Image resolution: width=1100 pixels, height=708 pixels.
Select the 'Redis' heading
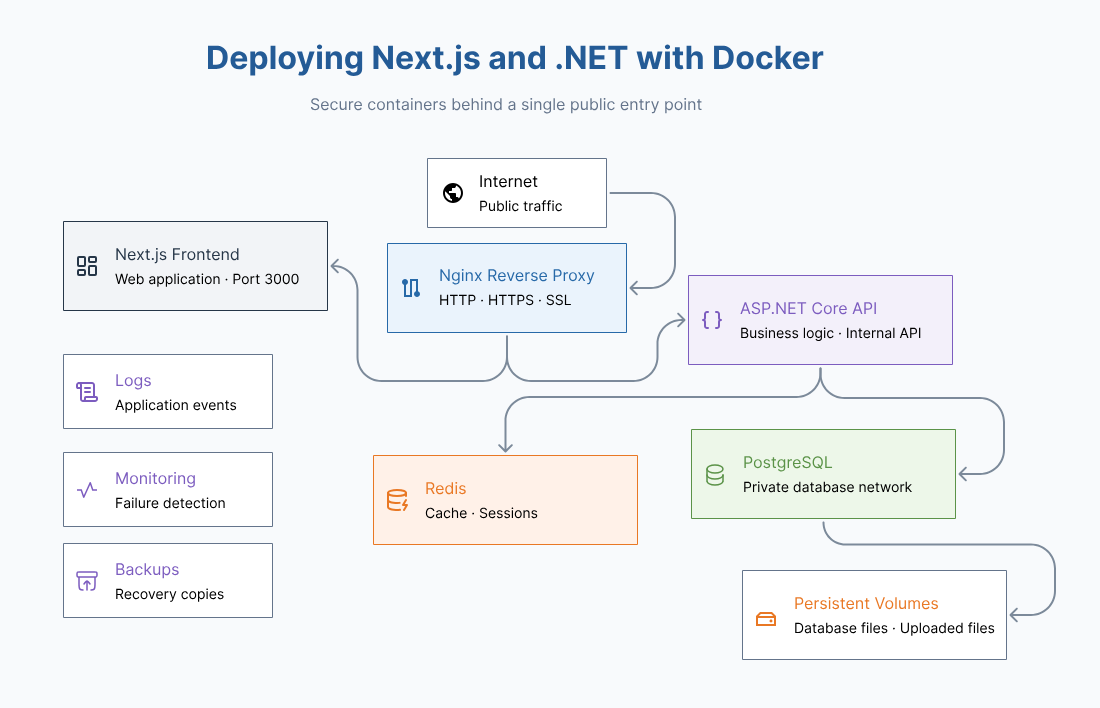445,488
